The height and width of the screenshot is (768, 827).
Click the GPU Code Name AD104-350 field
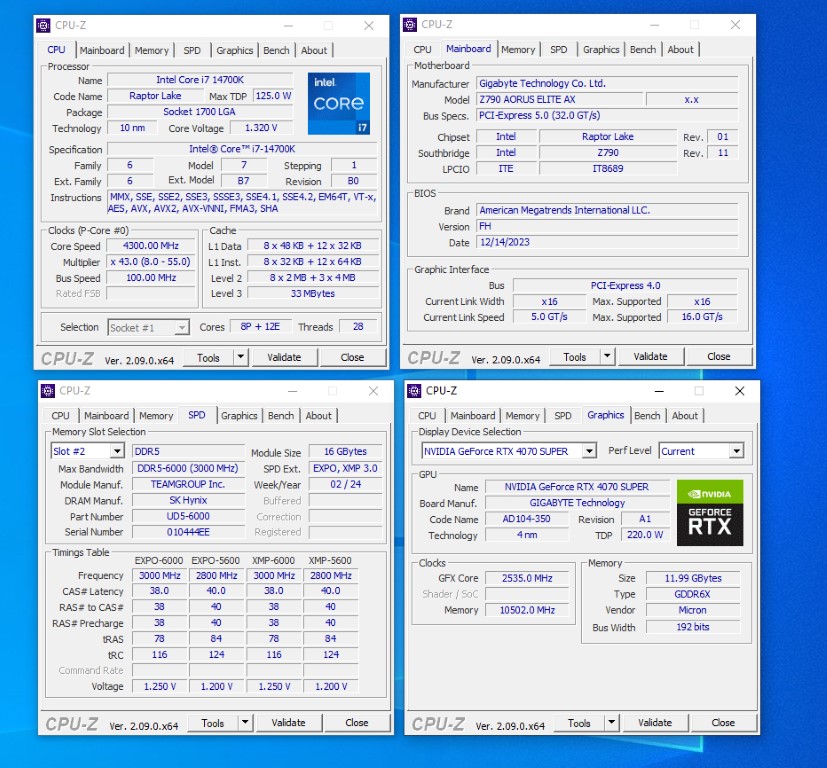point(526,519)
